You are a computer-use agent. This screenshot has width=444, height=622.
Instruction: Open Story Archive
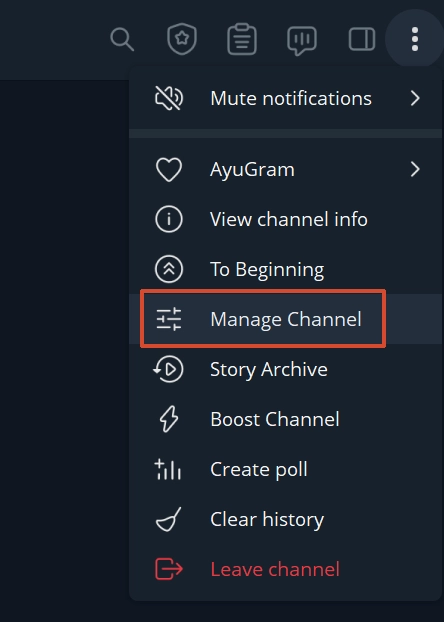[x=286, y=369]
